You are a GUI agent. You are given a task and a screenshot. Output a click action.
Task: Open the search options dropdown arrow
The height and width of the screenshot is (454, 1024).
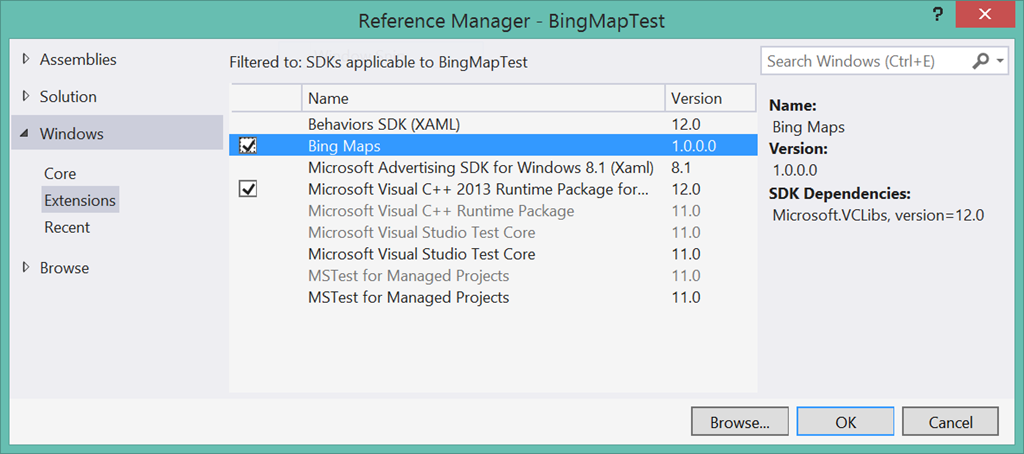click(x=1000, y=61)
